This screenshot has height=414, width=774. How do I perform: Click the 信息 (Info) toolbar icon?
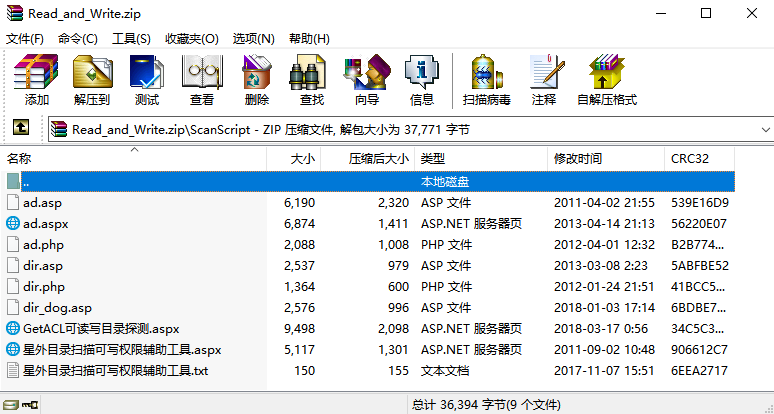coord(422,72)
